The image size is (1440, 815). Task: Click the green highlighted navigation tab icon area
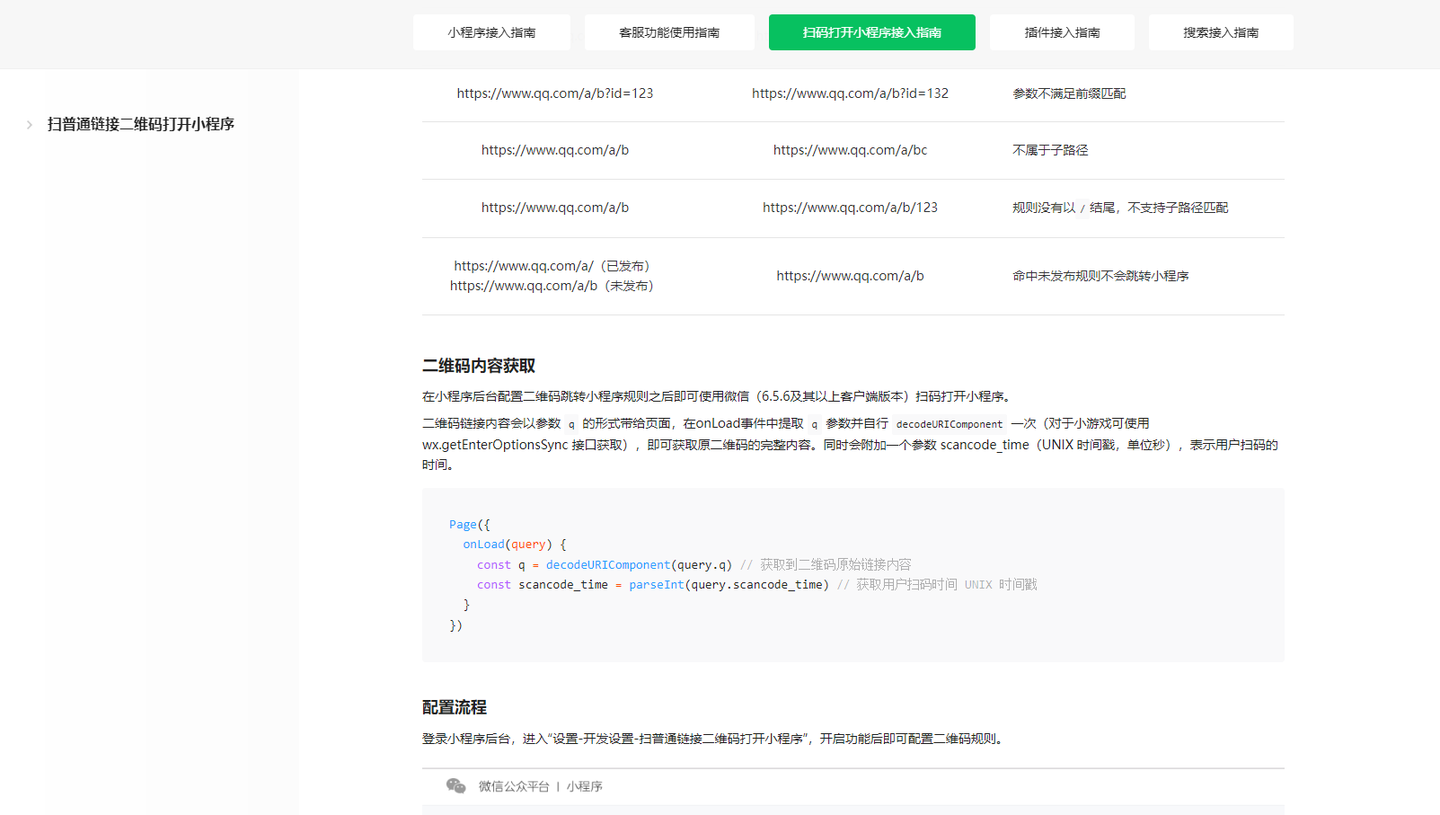click(x=871, y=32)
